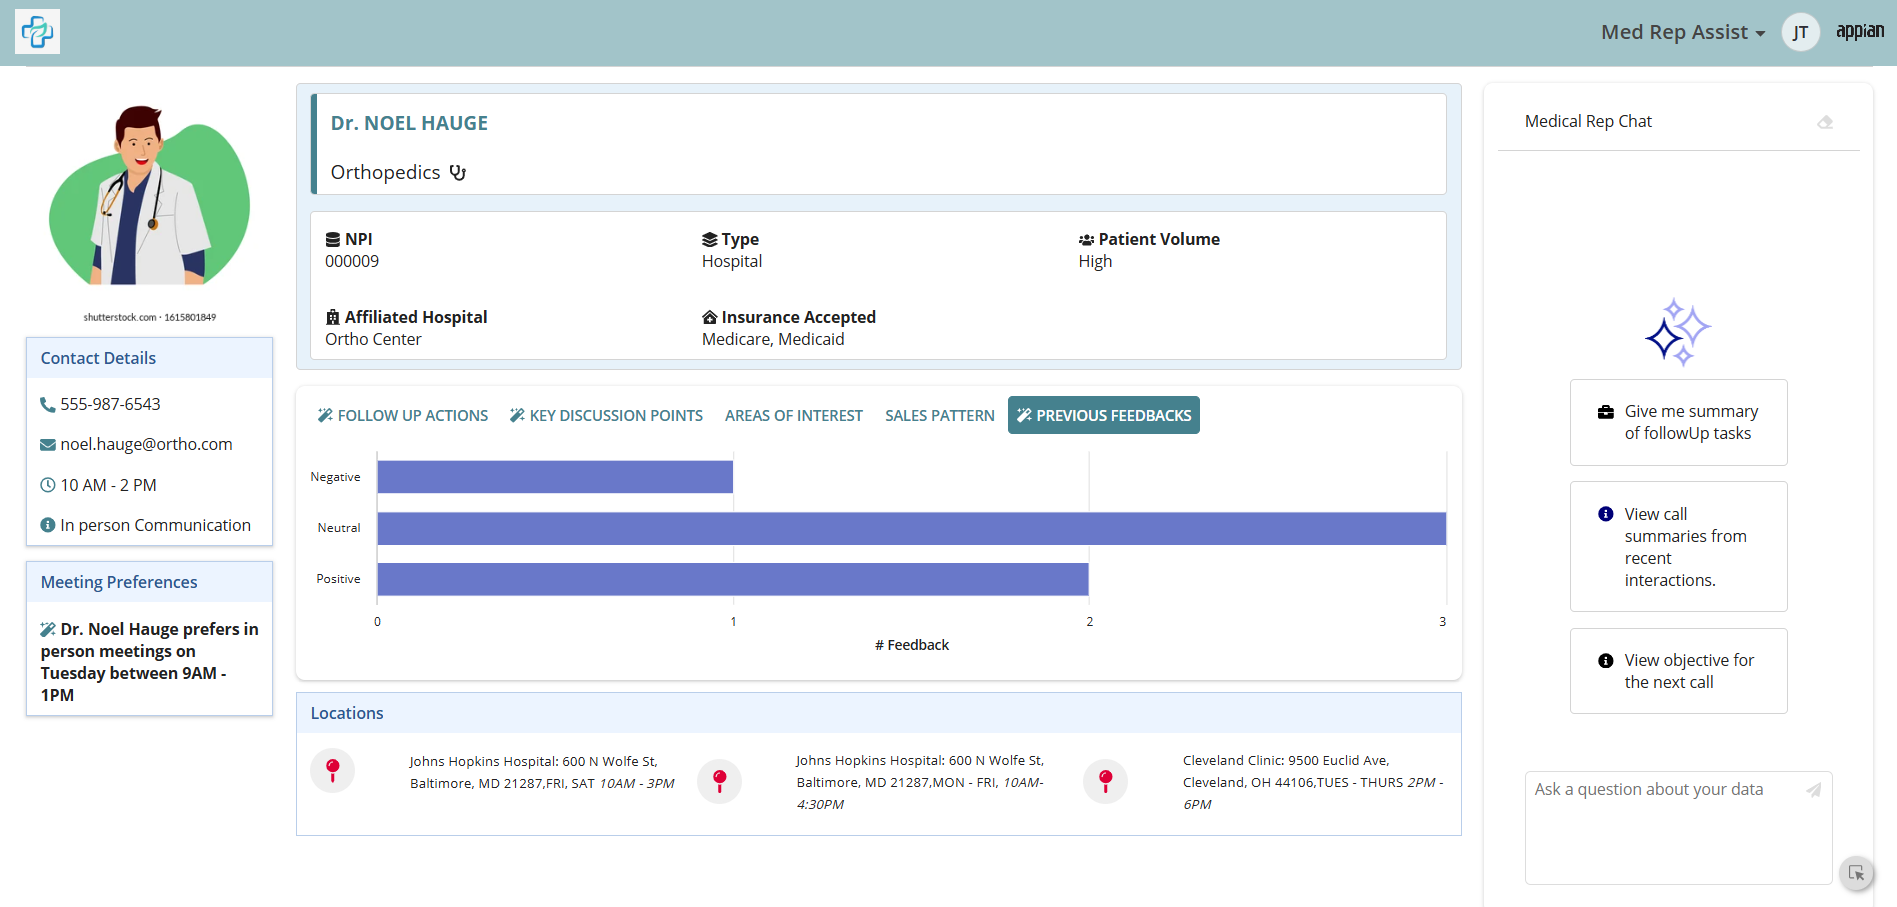Screen dimensions: 1897x907
Task: Click the Meeting Preferences section header
Action: point(149,582)
